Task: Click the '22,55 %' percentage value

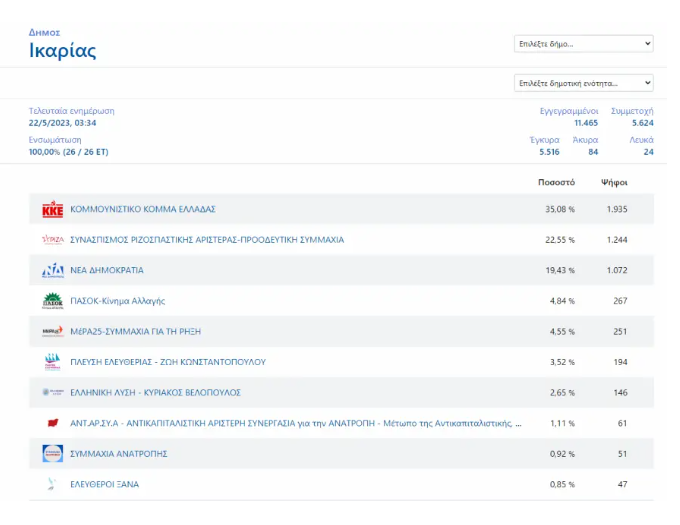Action: click(x=560, y=240)
